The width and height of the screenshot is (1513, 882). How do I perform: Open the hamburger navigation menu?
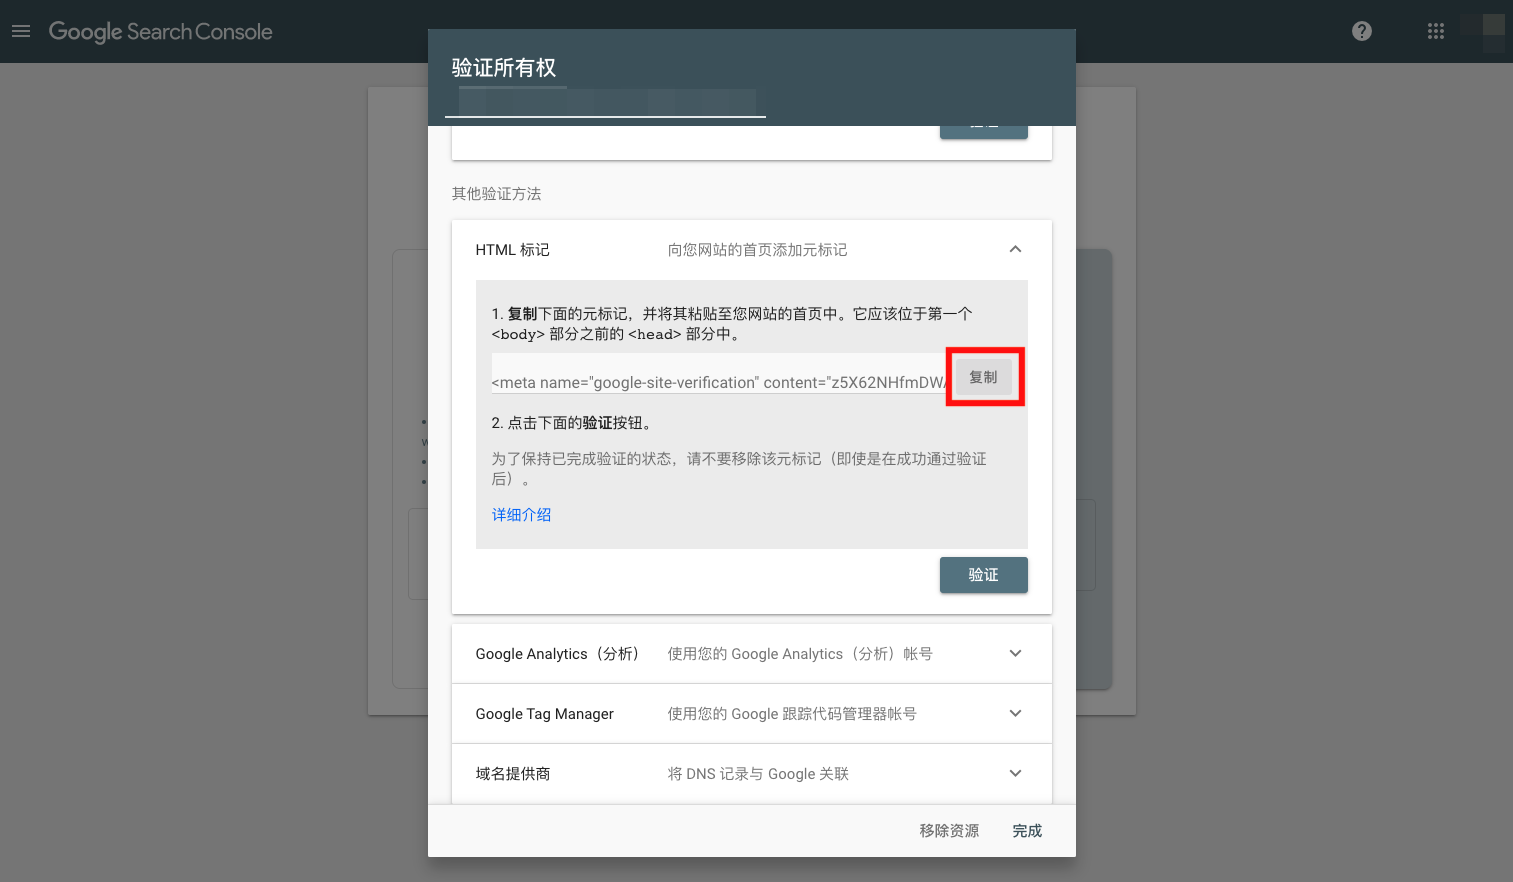click(x=21, y=31)
